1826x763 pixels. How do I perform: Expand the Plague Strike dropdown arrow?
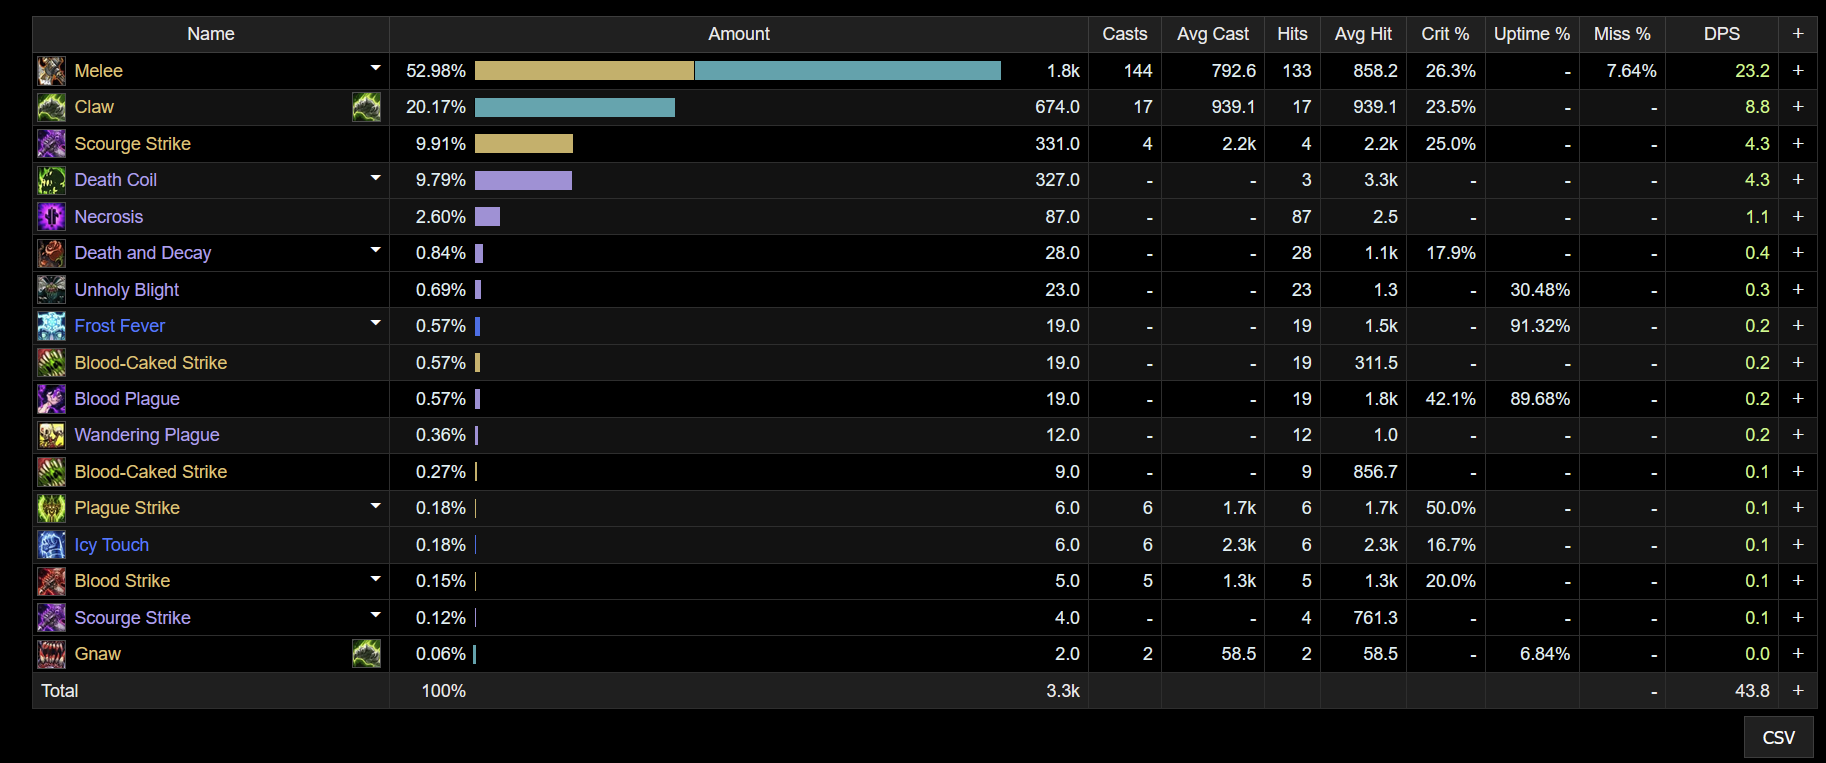point(376,506)
